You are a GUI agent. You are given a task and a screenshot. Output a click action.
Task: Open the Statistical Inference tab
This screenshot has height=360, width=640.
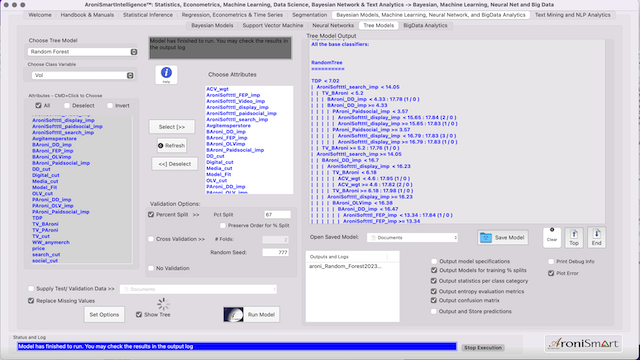click(x=148, y=15)
